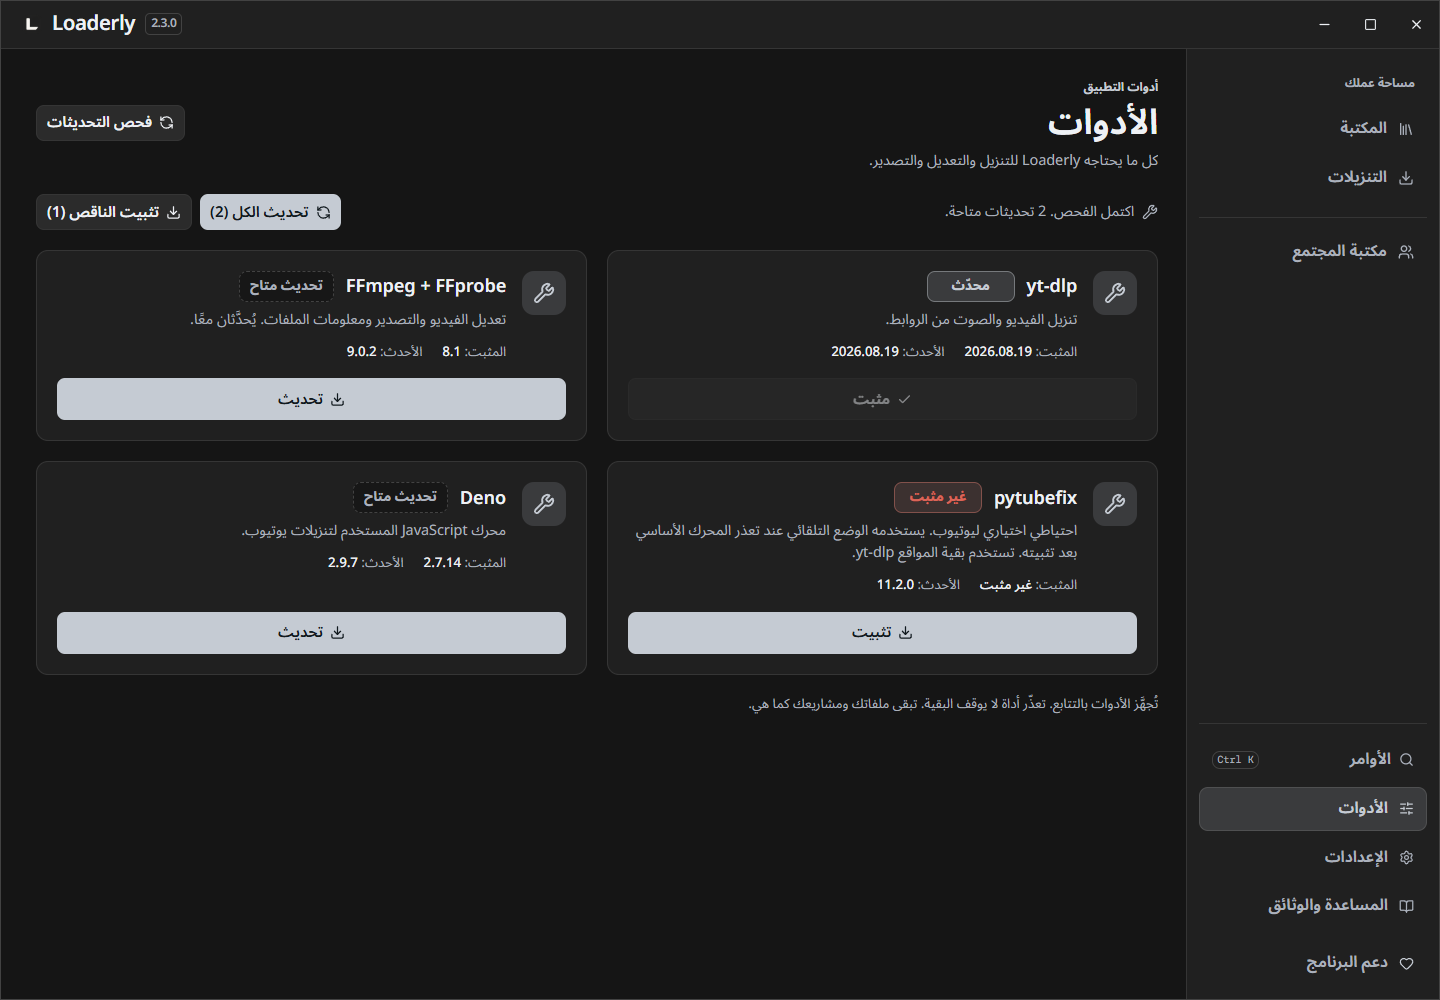Viewport: 1440px width, 1000px height.
Task: Click تثبيت button for pytubefix
Action: [882, 633]
